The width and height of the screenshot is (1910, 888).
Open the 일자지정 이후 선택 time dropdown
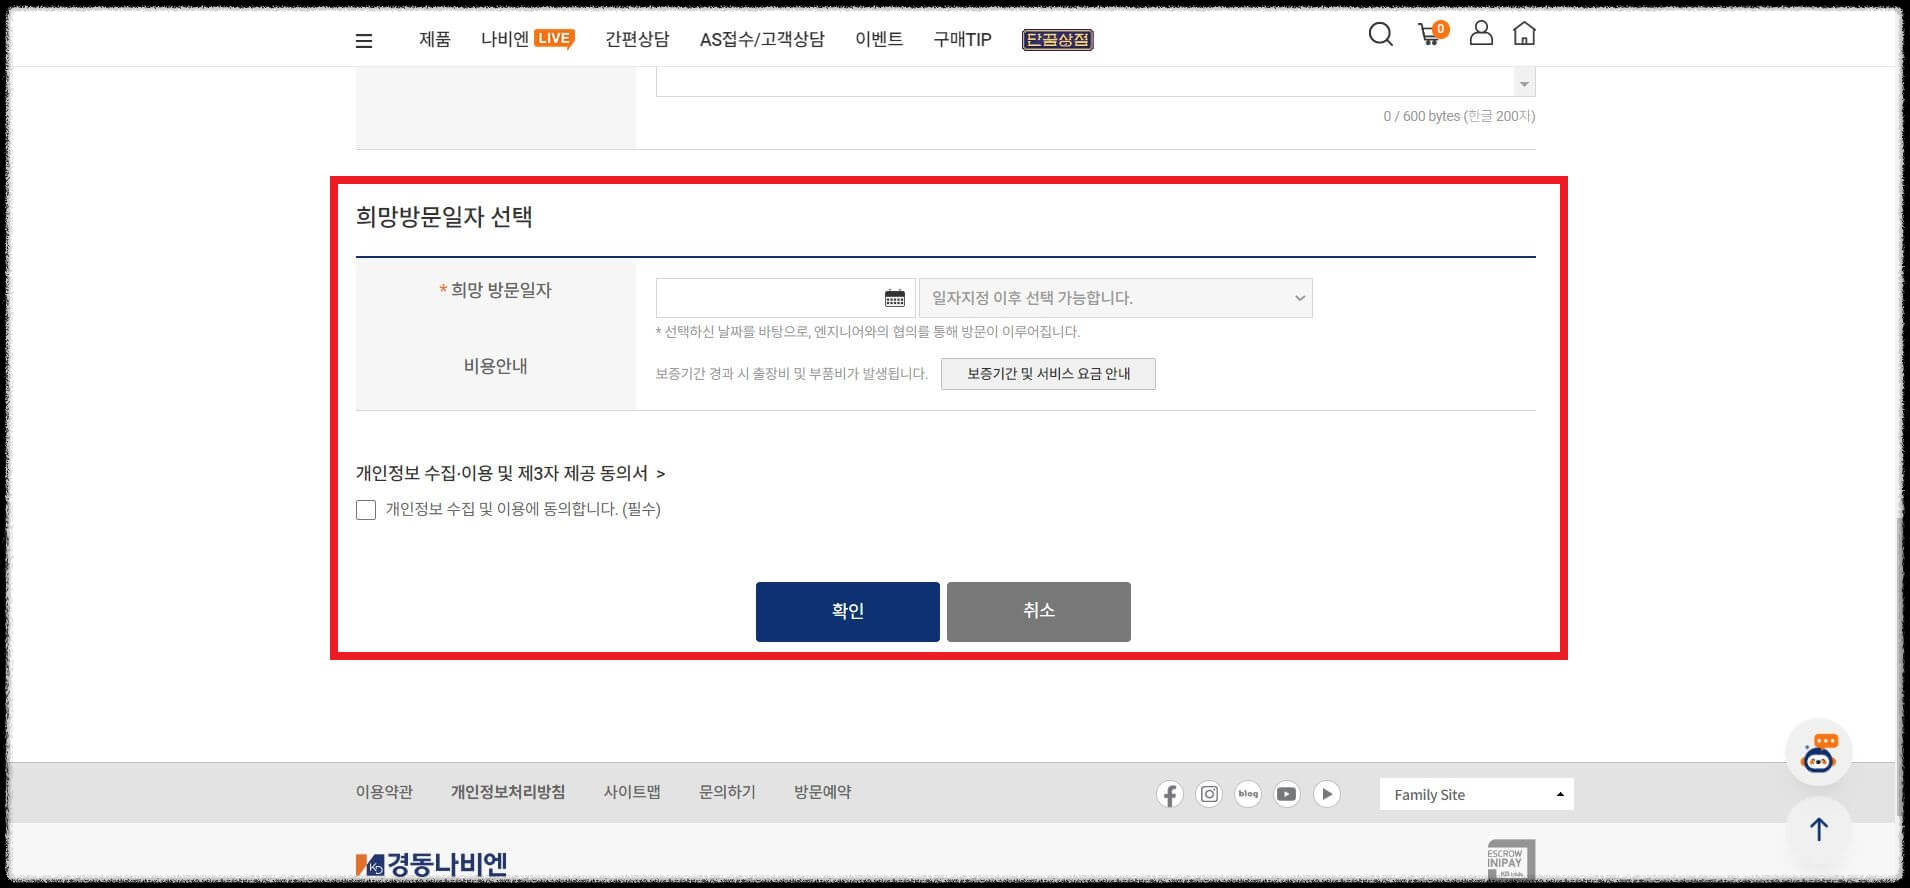pyautogui.click(x=1116, y=298)
